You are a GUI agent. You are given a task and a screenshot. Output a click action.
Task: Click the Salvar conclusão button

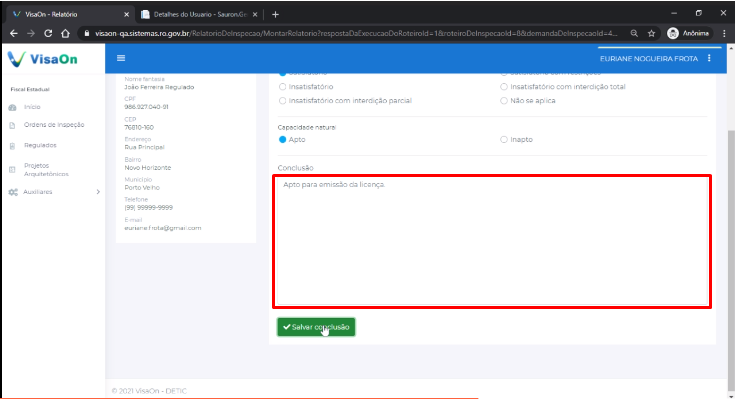click(x=316, y=327)
